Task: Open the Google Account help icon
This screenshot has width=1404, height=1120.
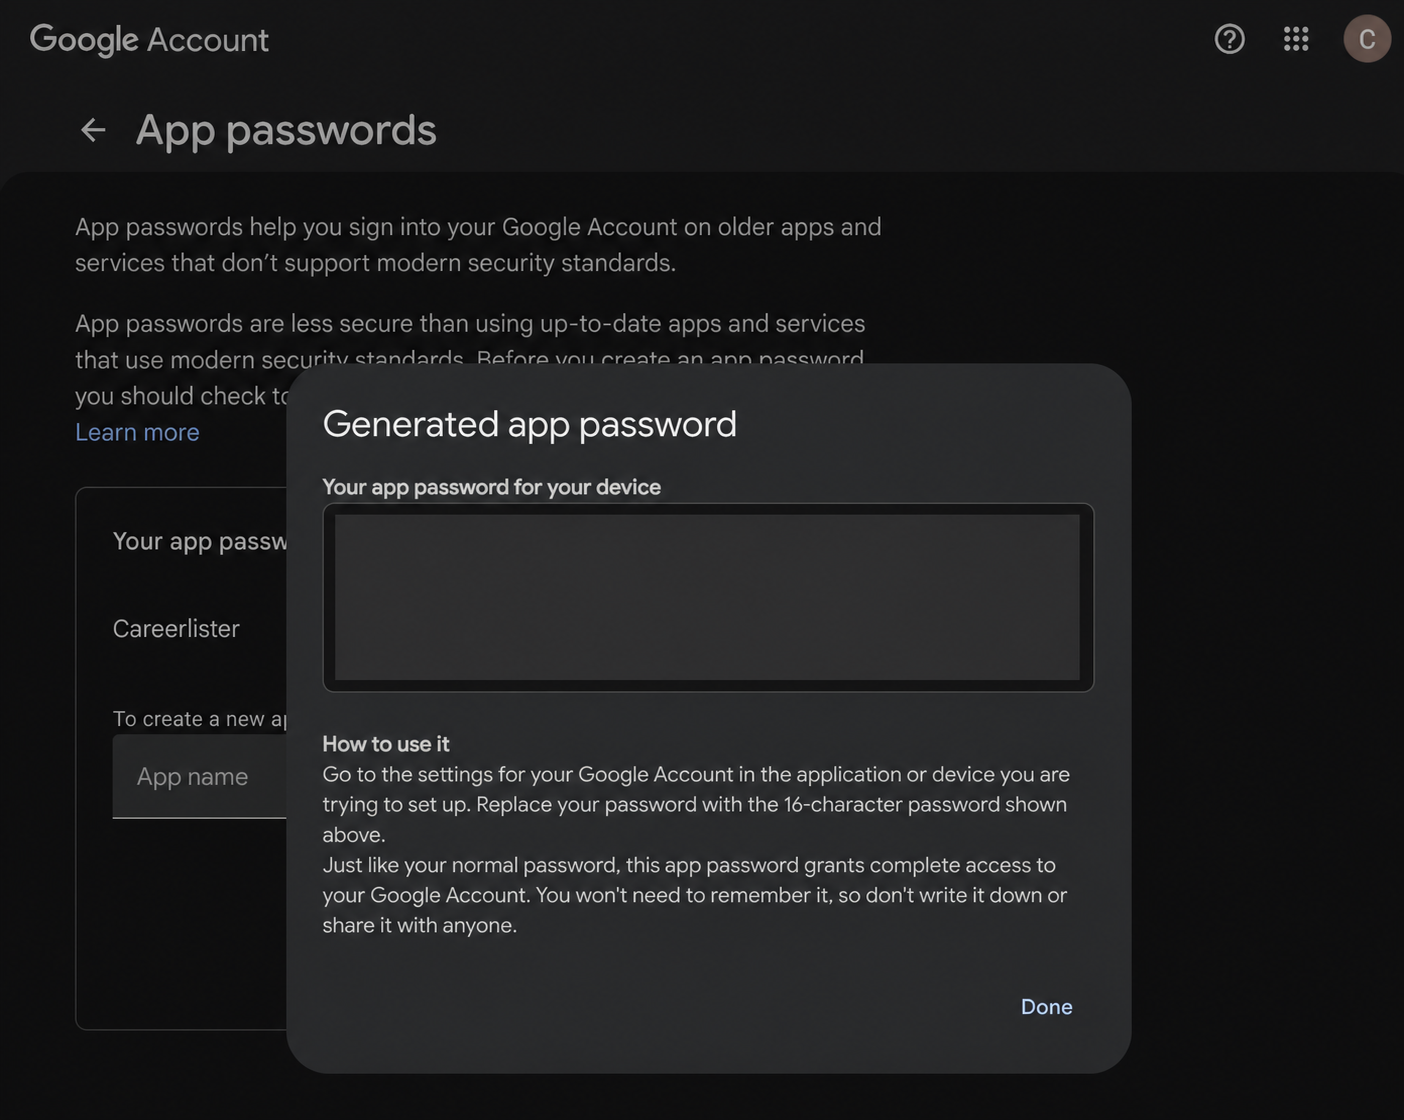Action: tap(1229, 39)
